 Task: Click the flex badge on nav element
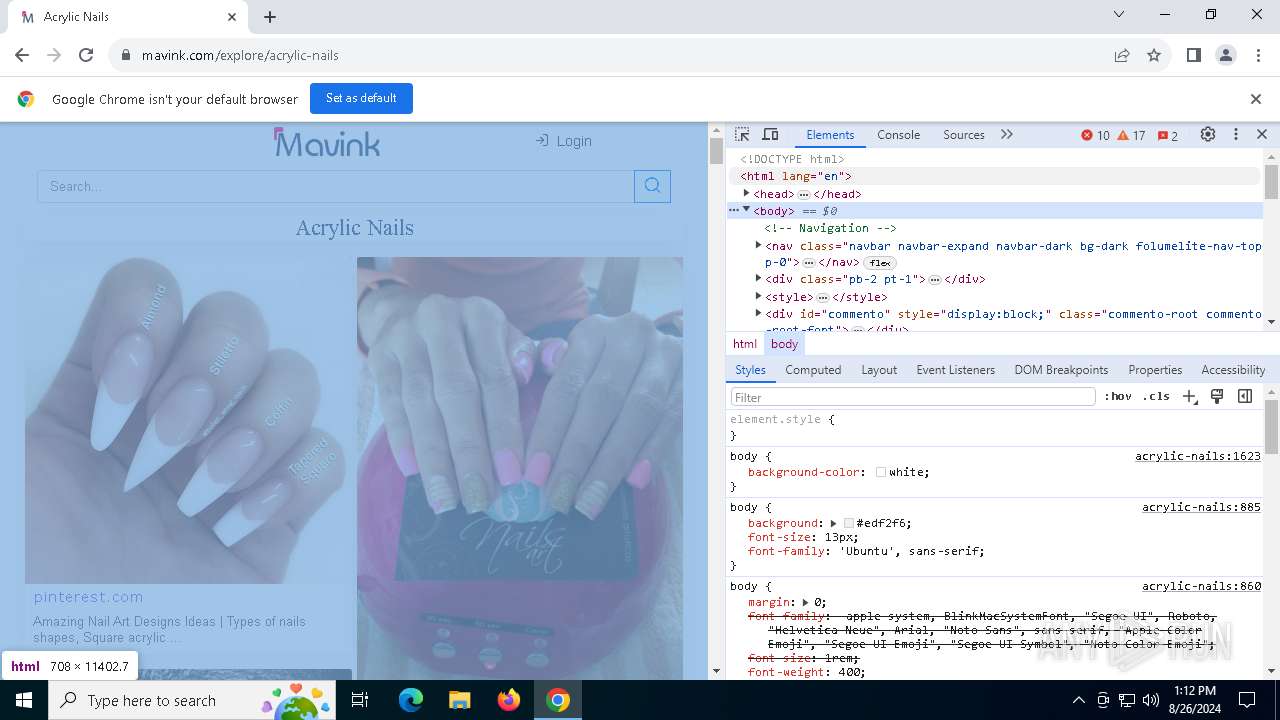(880, 263)
